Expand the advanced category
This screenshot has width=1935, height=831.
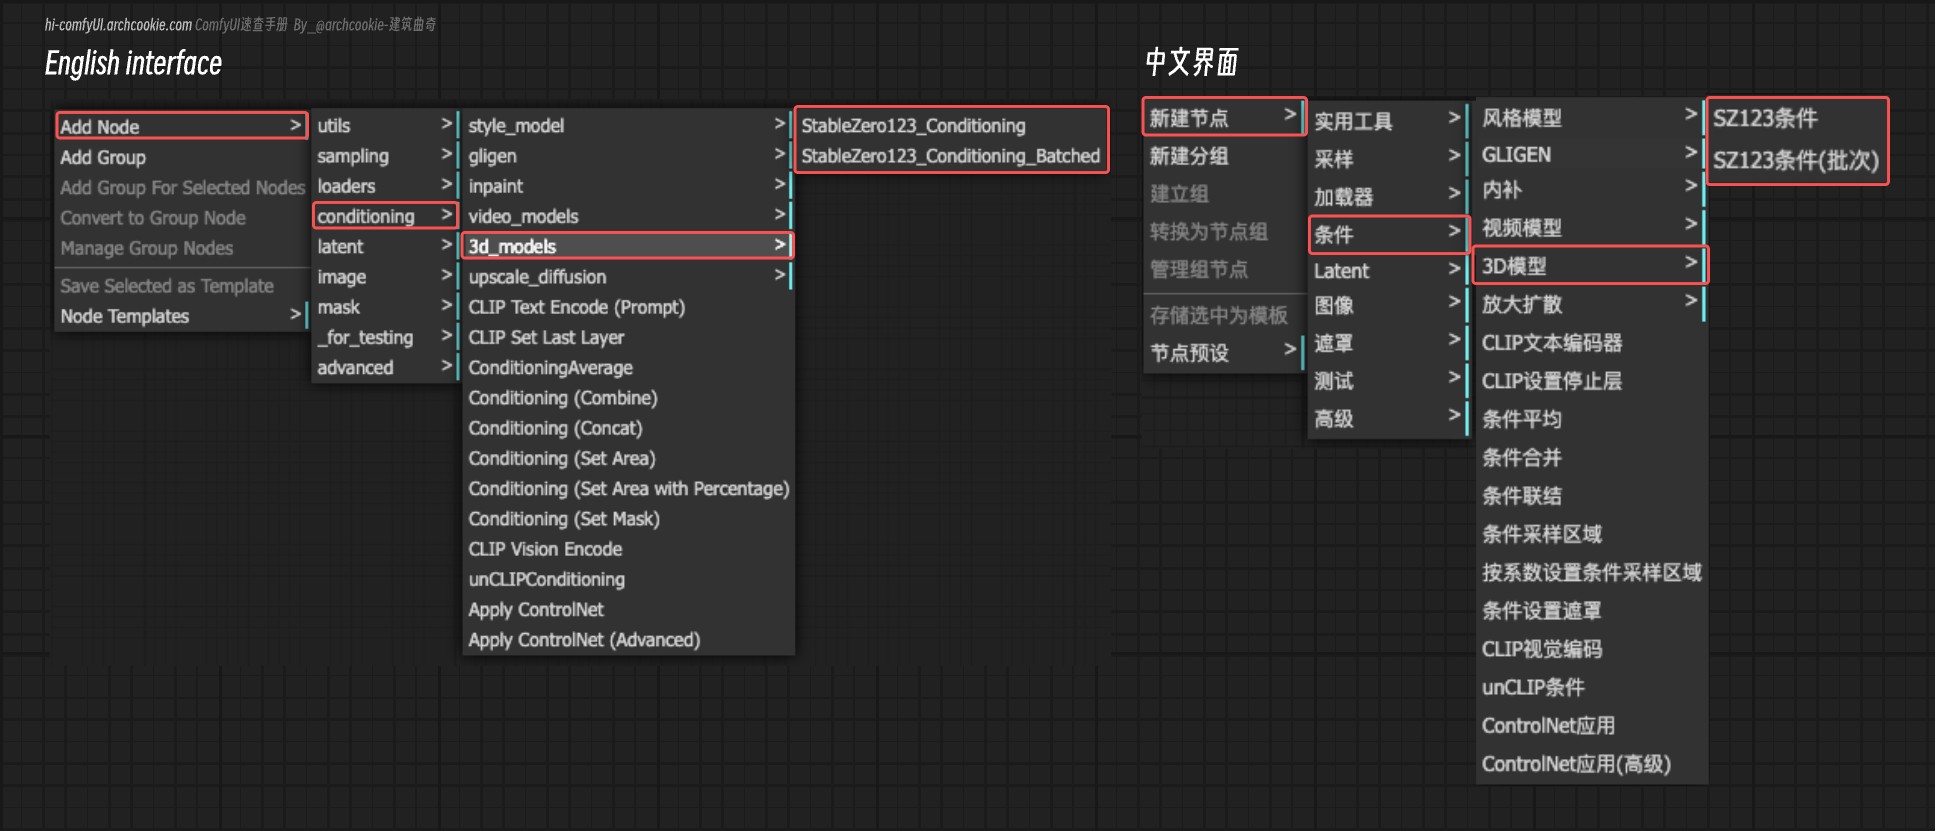(385, 367)
